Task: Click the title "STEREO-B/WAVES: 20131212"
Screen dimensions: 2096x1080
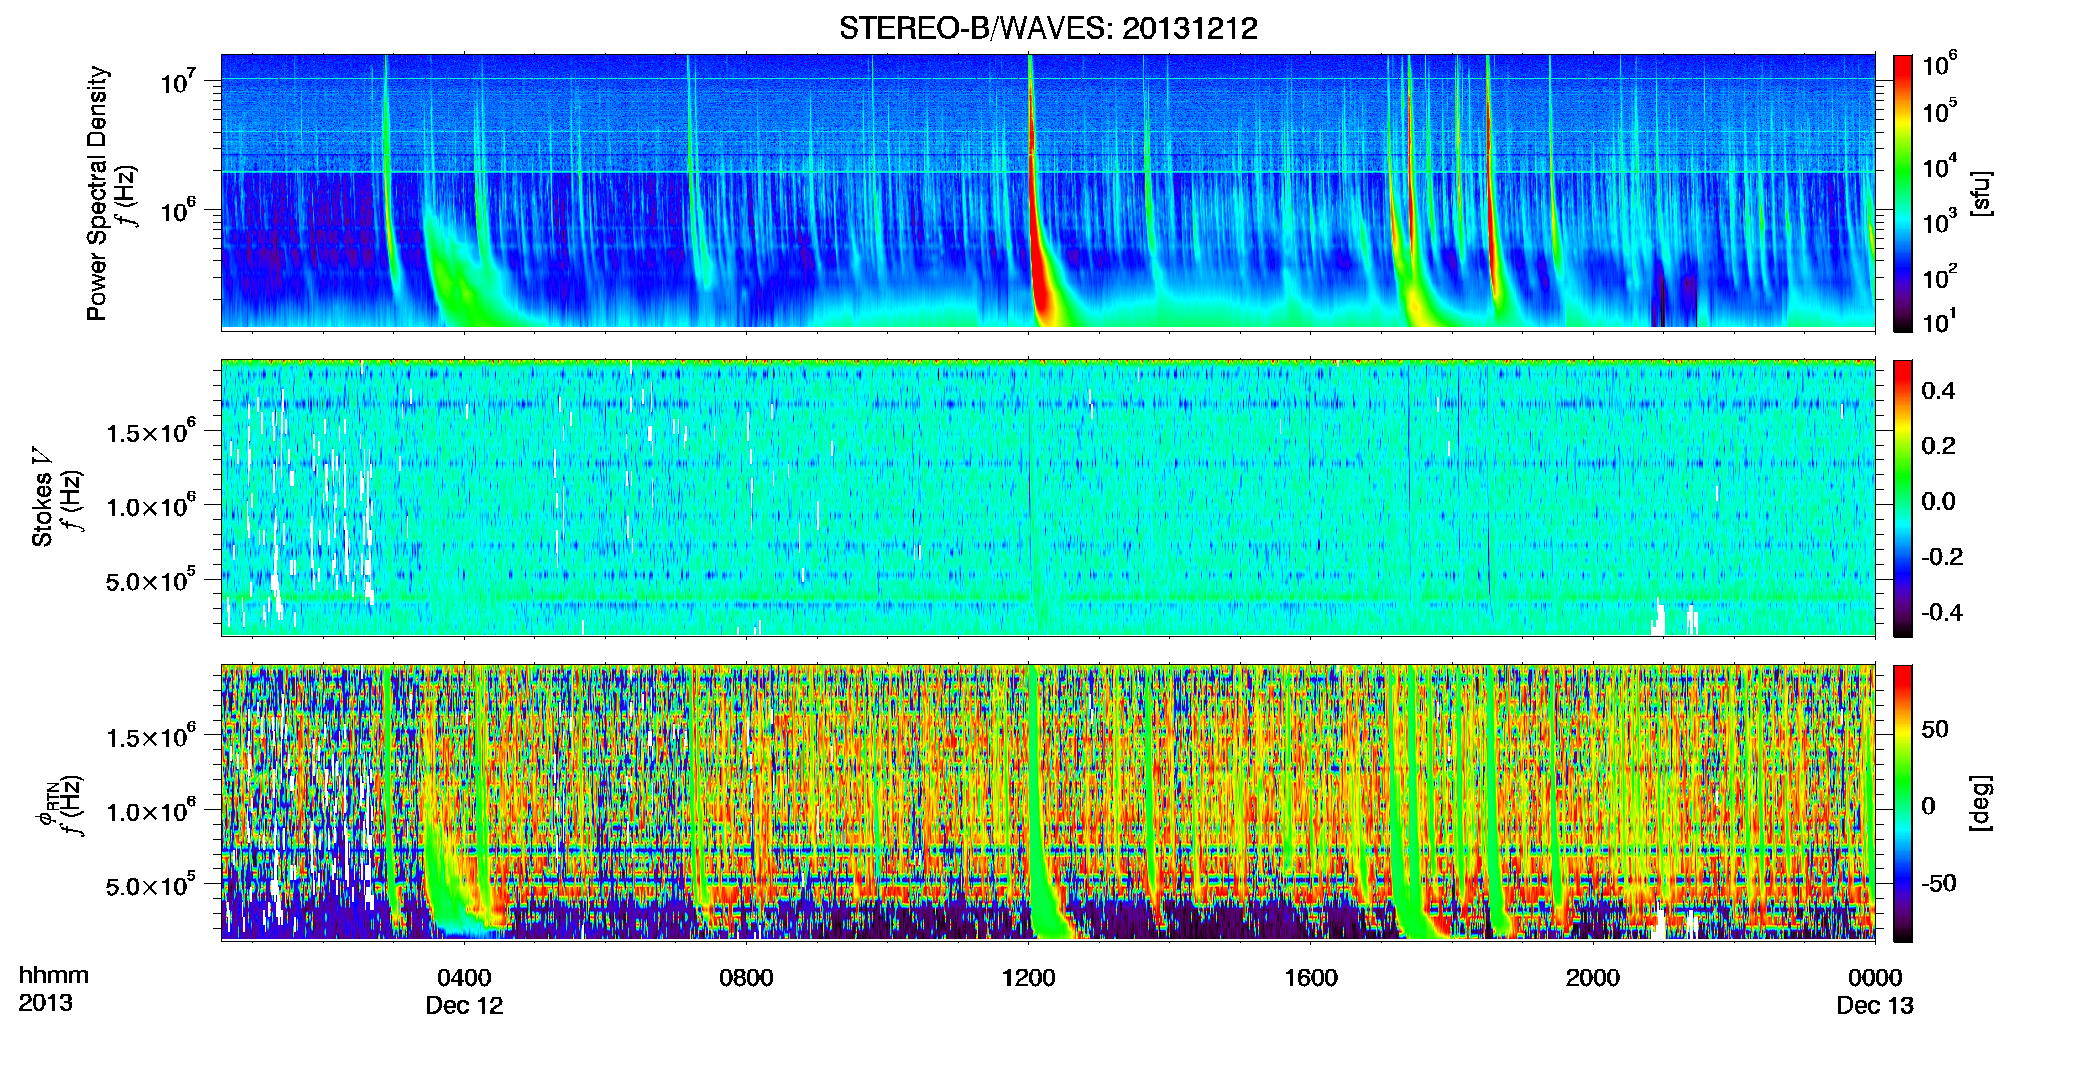Action: point(1048,28)
